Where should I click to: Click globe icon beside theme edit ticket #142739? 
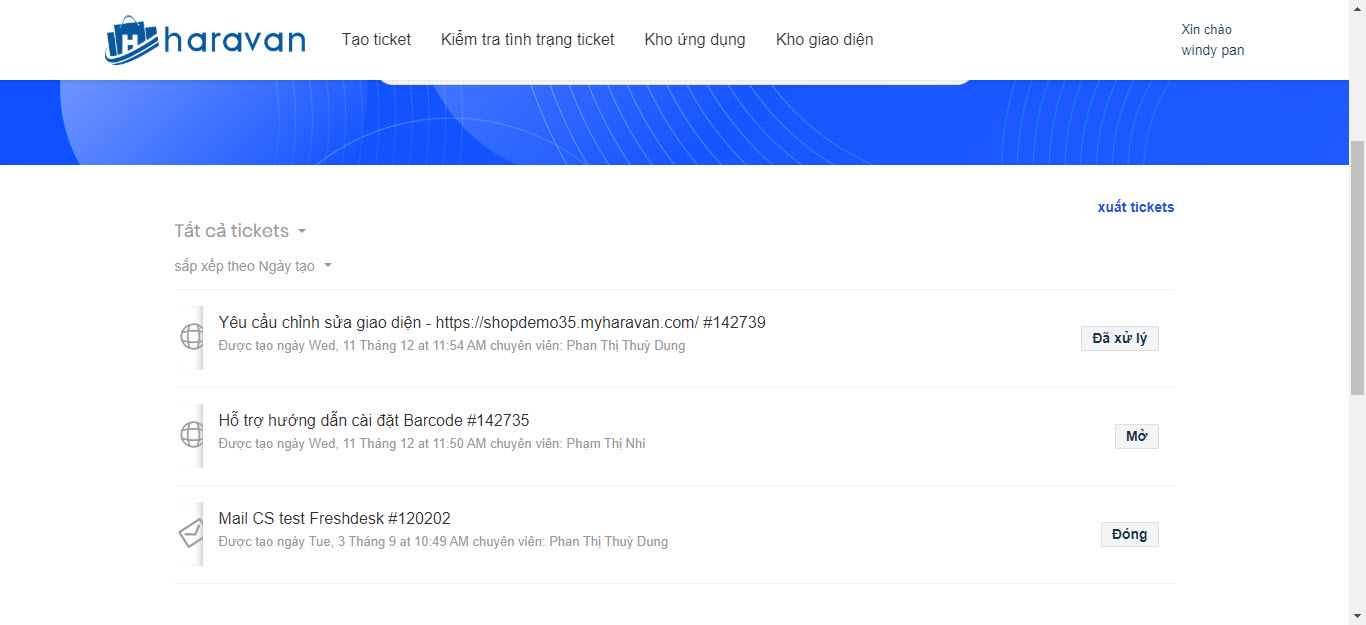coord(192,336)
